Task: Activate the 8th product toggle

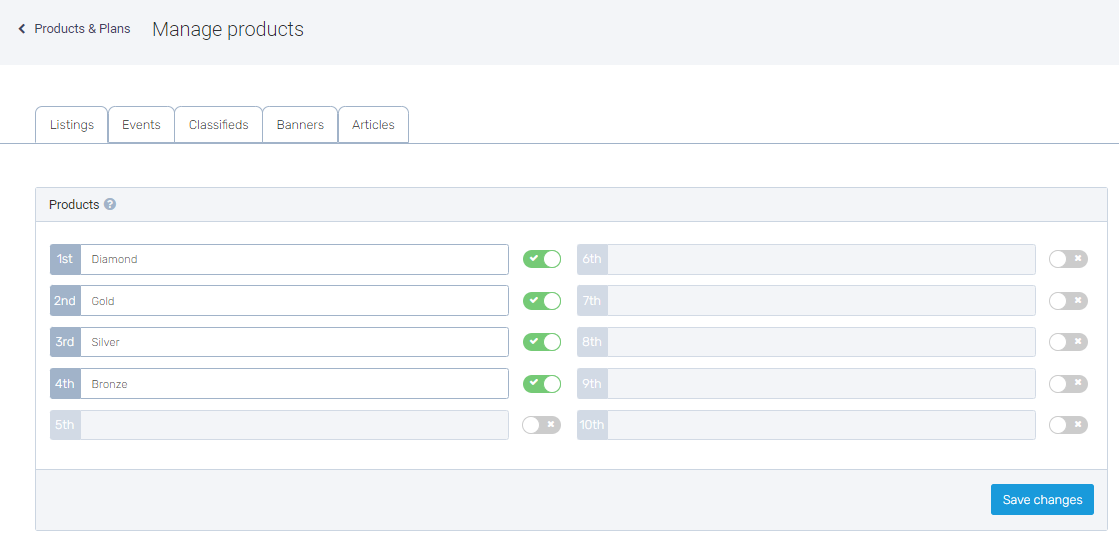Action: click(x=1068, y=342)
